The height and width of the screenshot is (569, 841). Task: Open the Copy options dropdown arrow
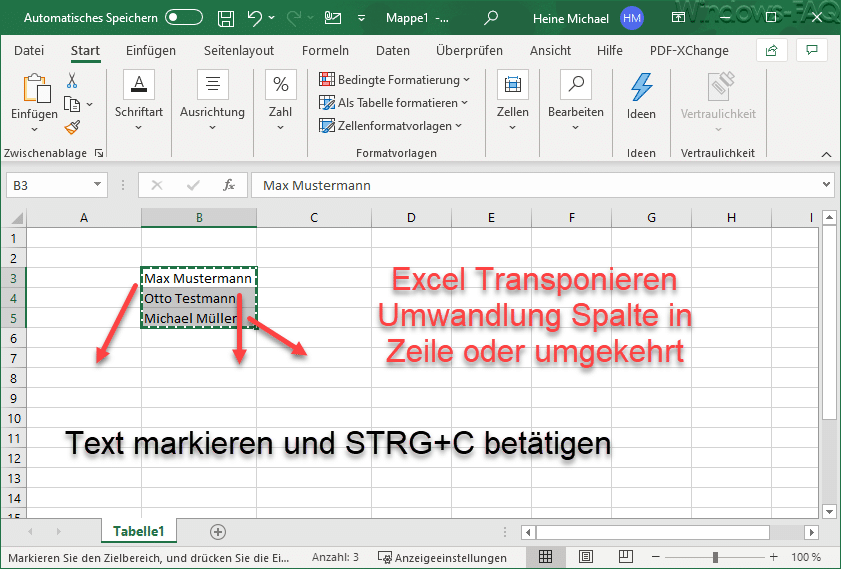point(90,104)
